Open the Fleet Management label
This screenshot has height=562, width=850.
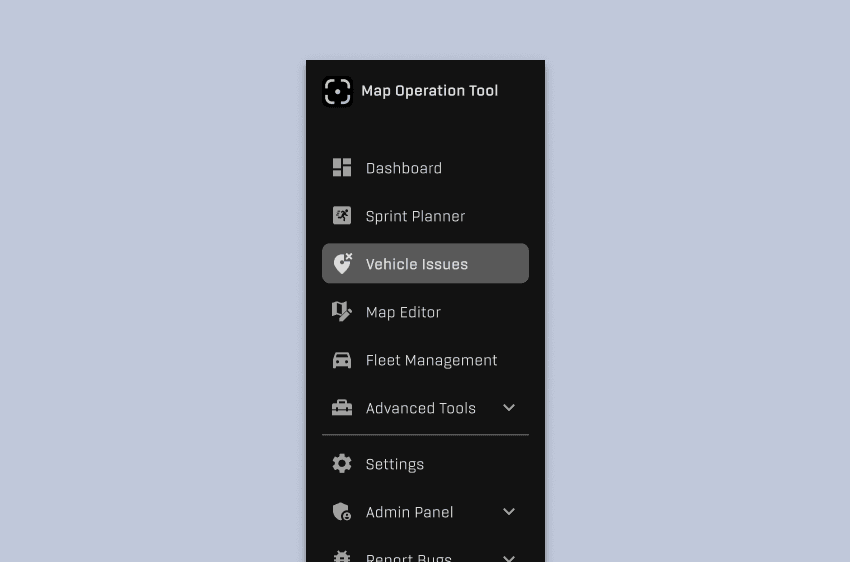coord(432,361)
